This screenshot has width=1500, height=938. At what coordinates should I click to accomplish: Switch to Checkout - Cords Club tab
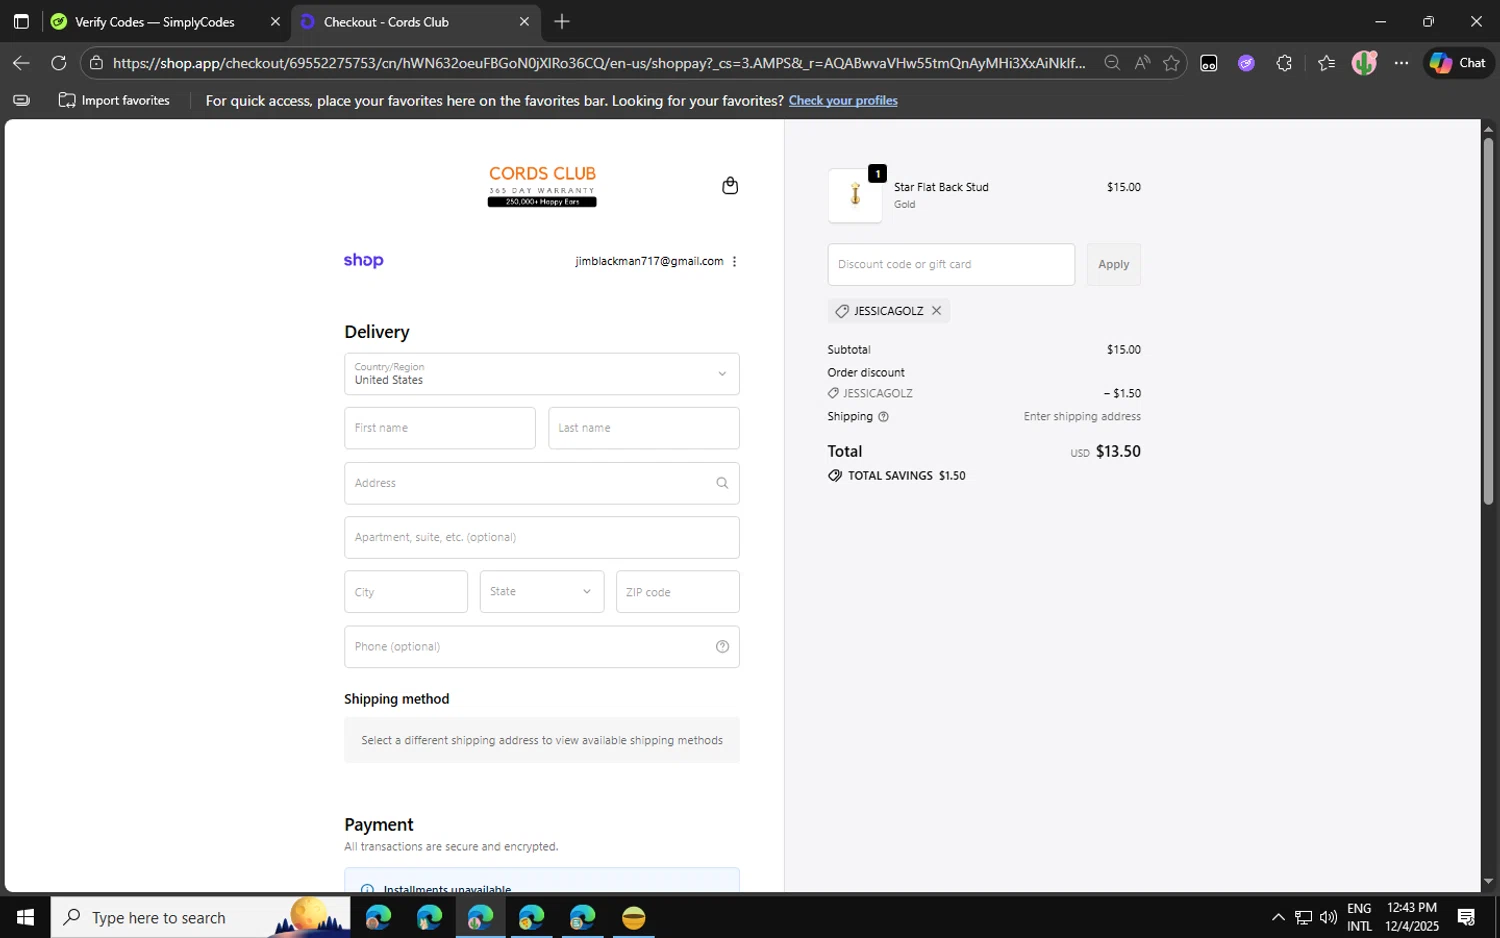point(416,22)
